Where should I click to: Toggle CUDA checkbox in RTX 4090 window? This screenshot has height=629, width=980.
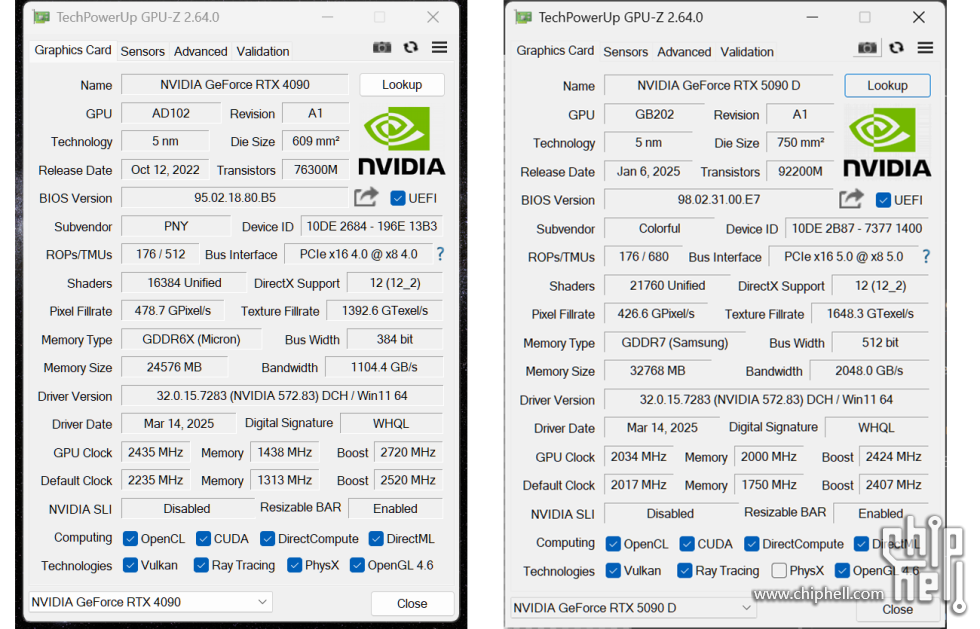[x=203, y=538]
